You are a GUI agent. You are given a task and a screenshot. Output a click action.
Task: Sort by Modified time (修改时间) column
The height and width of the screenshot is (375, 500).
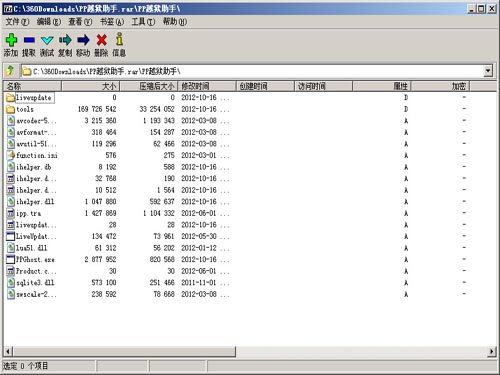coord(207,86)
